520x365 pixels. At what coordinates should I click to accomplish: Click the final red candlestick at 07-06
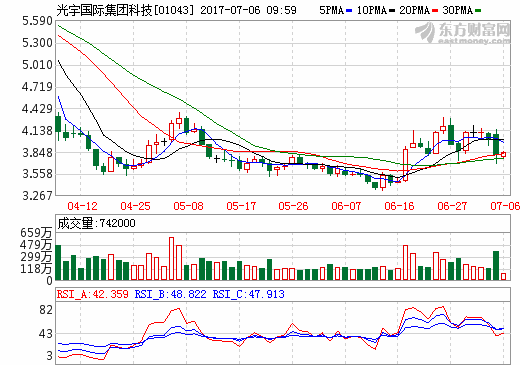point(503,154)
